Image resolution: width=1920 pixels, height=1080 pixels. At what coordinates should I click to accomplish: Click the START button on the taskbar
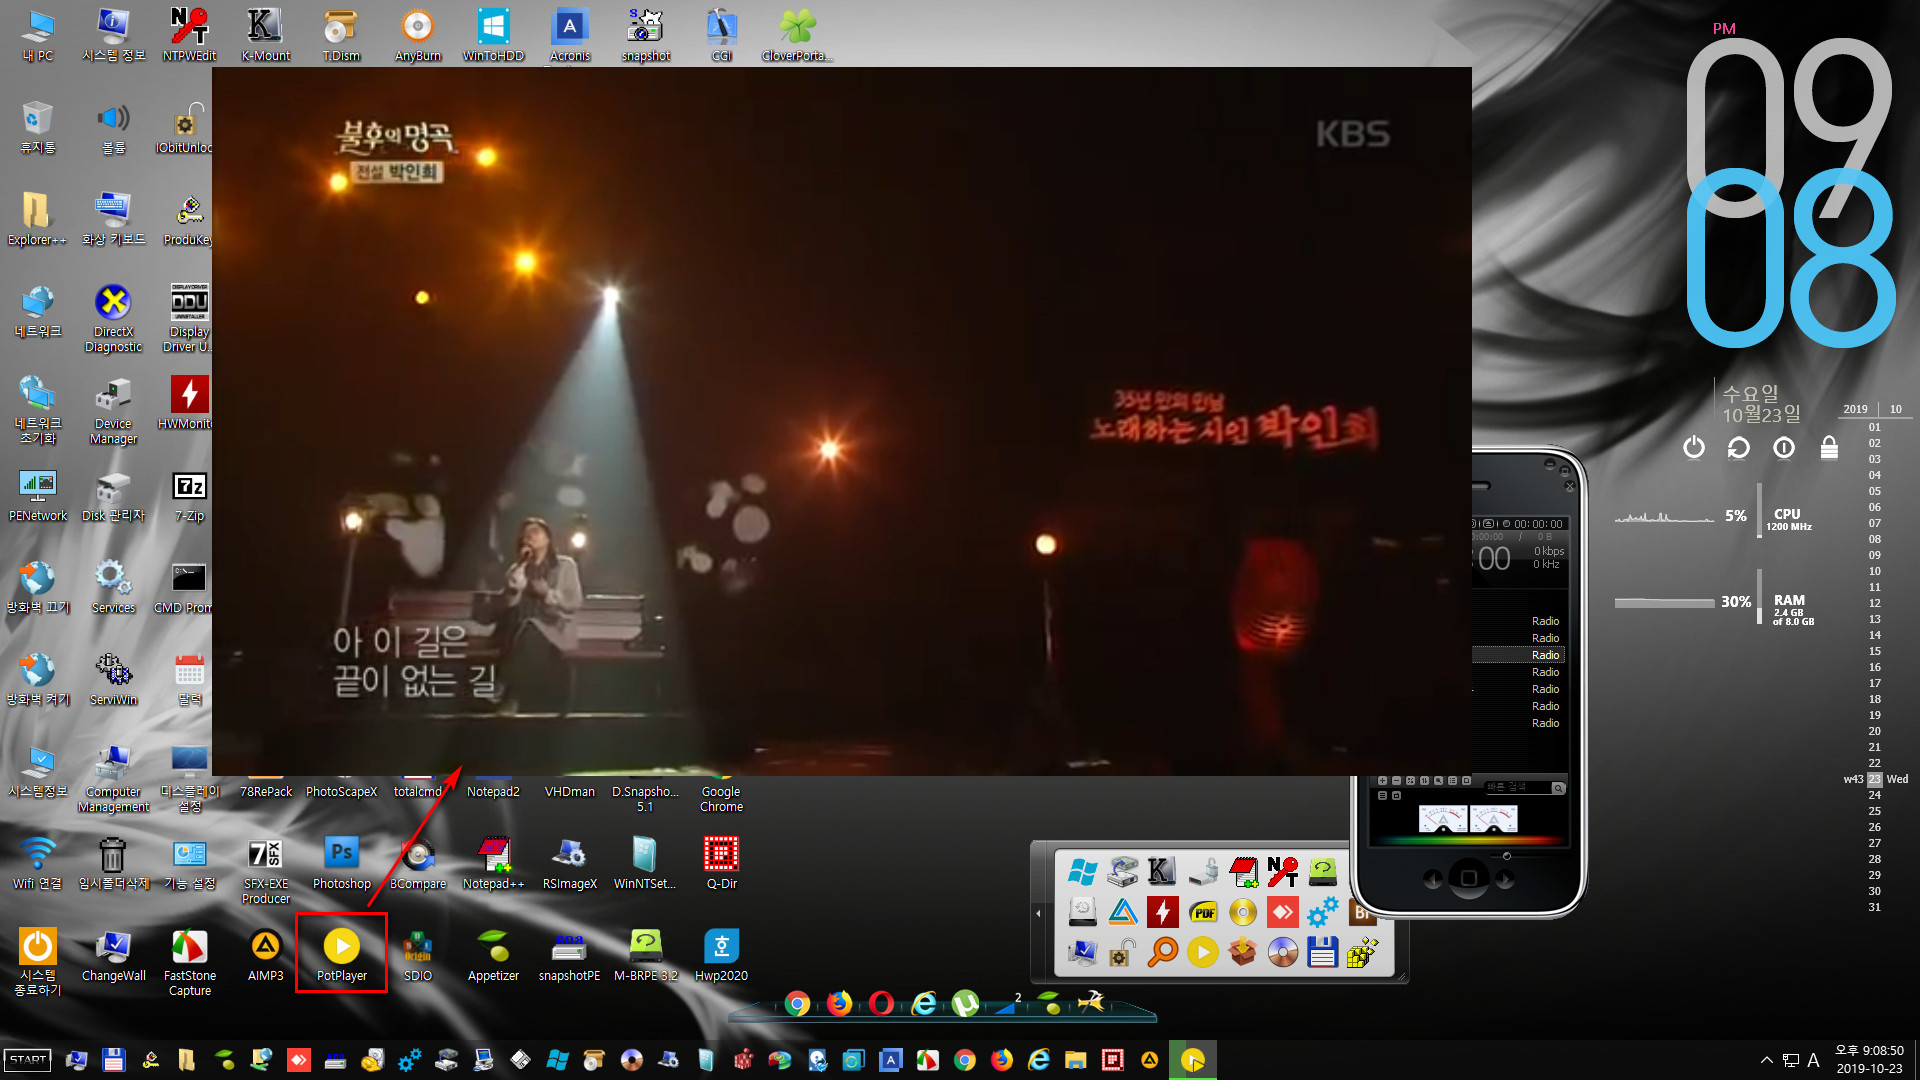tap(28, 1060)
